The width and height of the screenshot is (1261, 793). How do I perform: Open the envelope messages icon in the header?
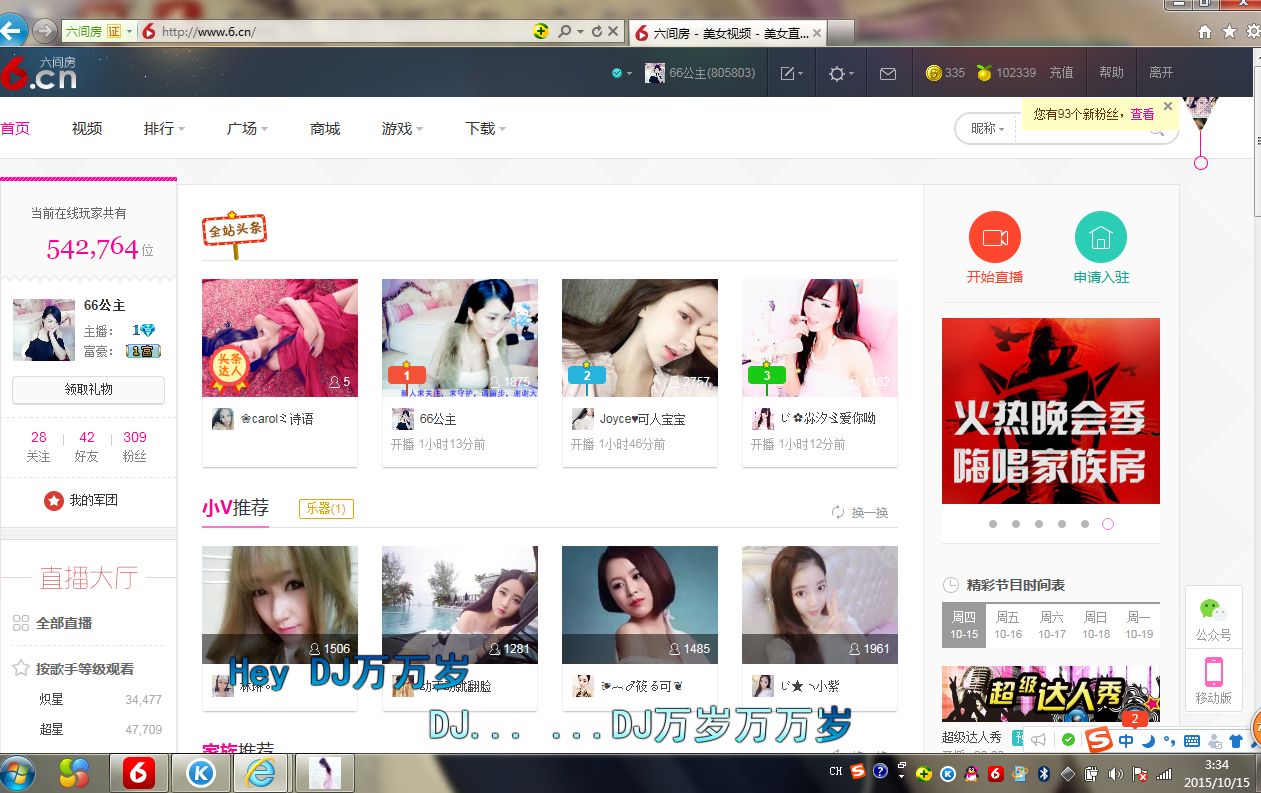click(888, 73)
